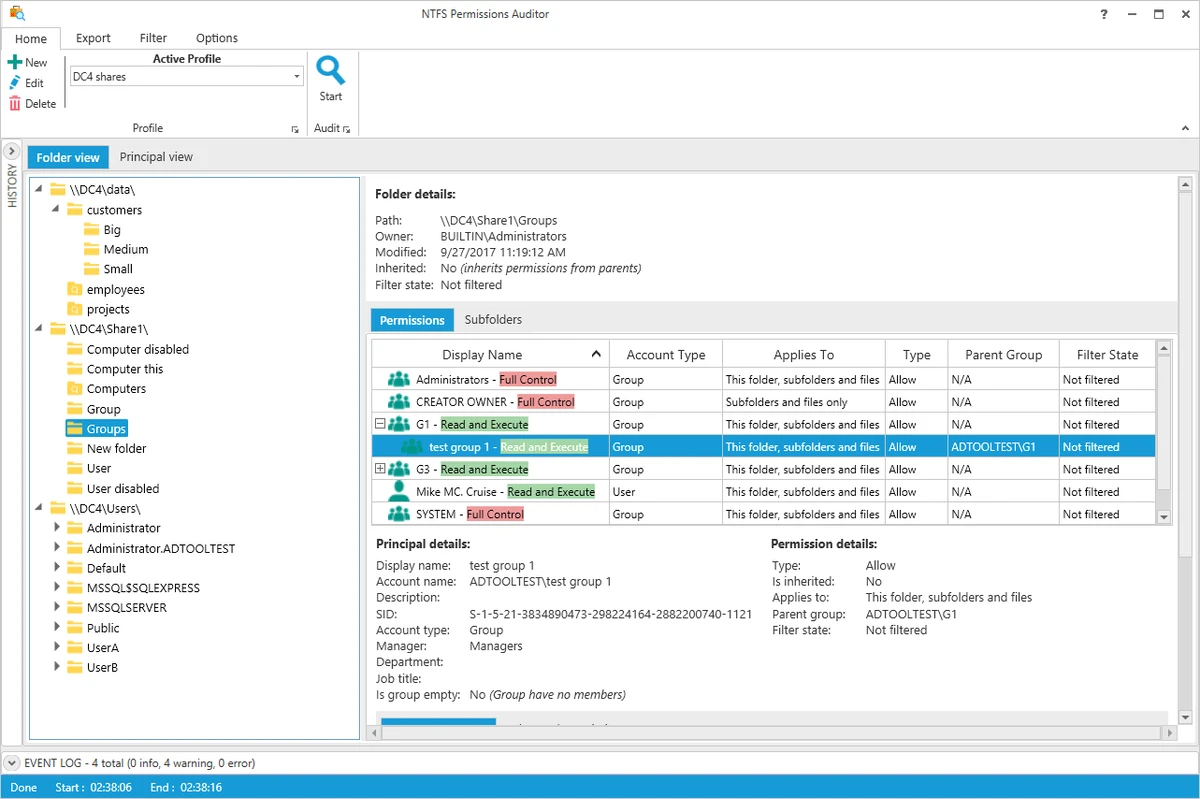Image resolution: width=1200 pixels, height=799 pixels.
Task: Expand the UserA folder node
Action: pos(57,647)
